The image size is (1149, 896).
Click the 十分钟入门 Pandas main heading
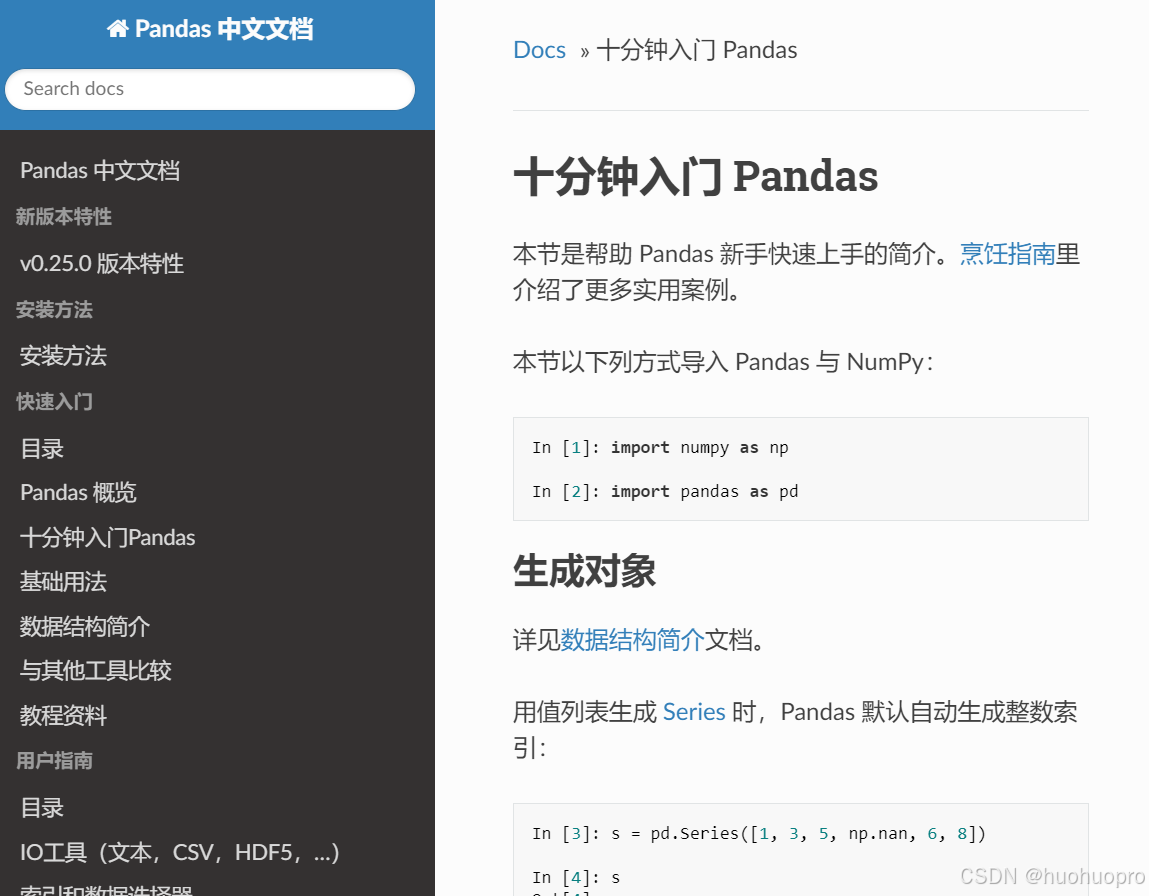(x=695, y=177)
